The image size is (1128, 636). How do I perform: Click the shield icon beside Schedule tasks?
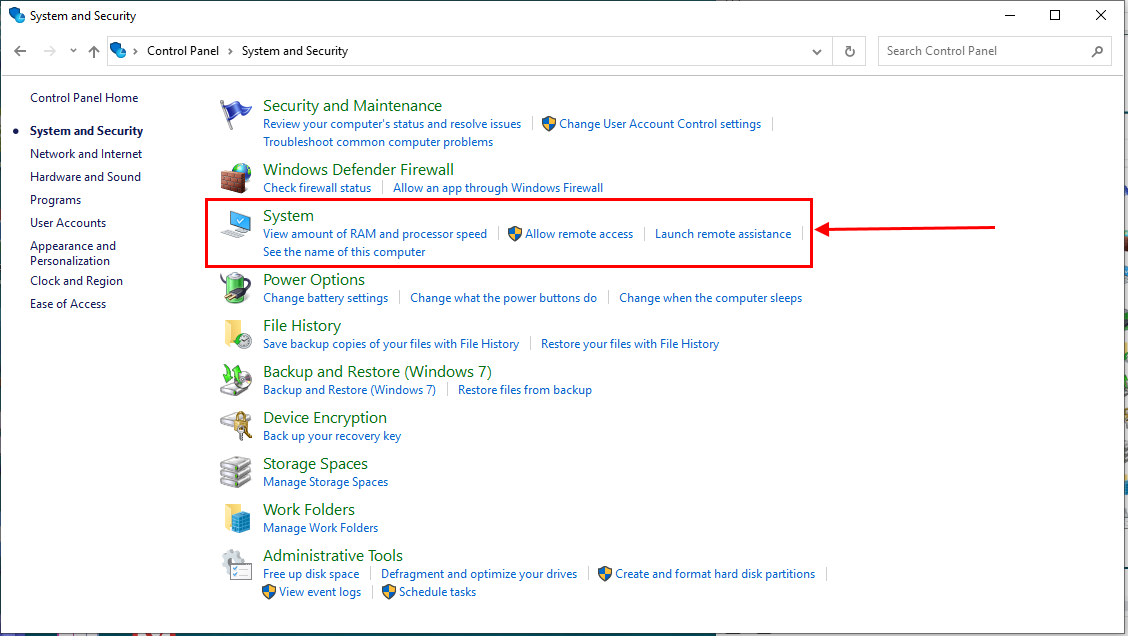coord(388,591)
